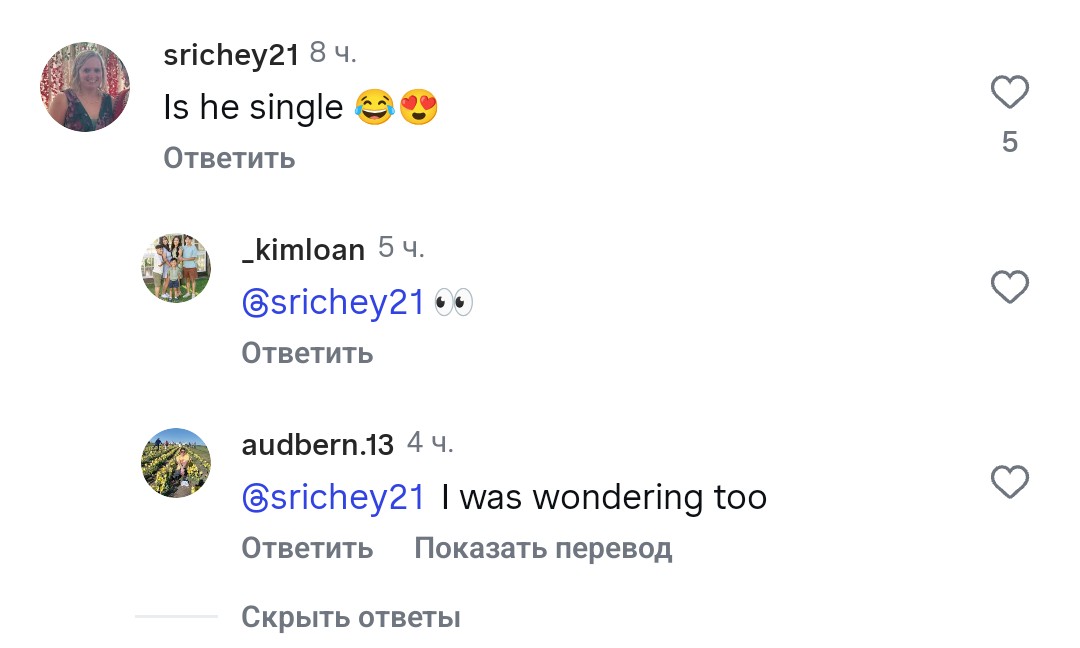The width and height of the screenshot is (1080, 648).
Task: Like _kimloan's eyes emoji reply
Action: 1009,288
